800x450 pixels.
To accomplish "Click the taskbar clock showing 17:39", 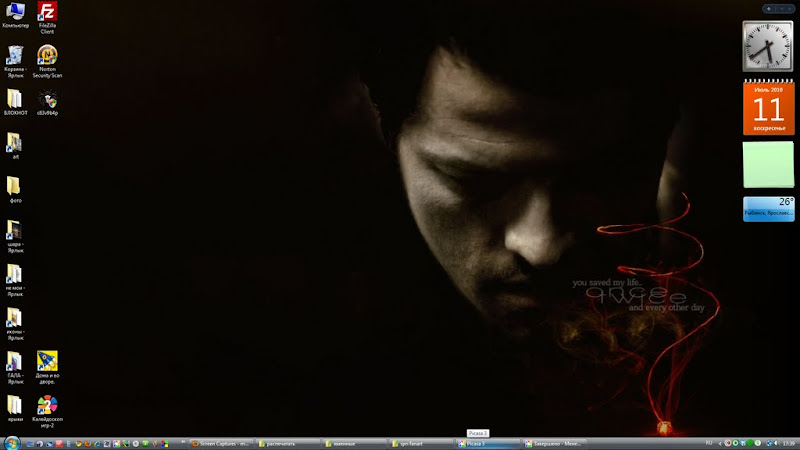I will [789, 443].
